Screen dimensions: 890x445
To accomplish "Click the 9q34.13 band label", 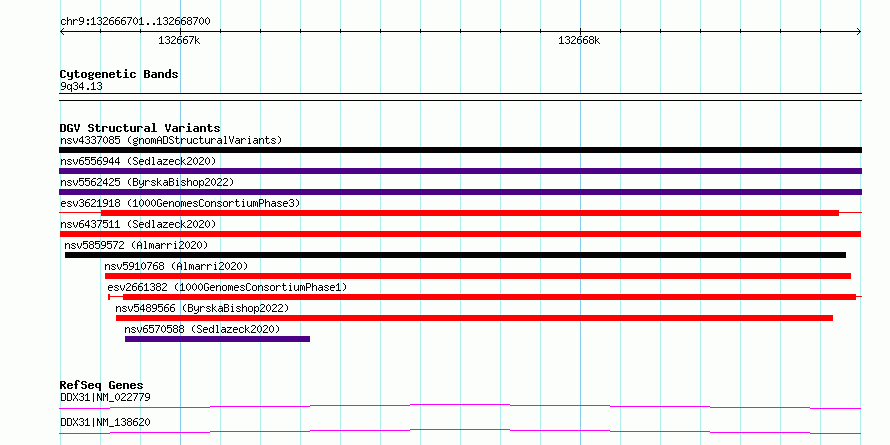I will point(81,87).
